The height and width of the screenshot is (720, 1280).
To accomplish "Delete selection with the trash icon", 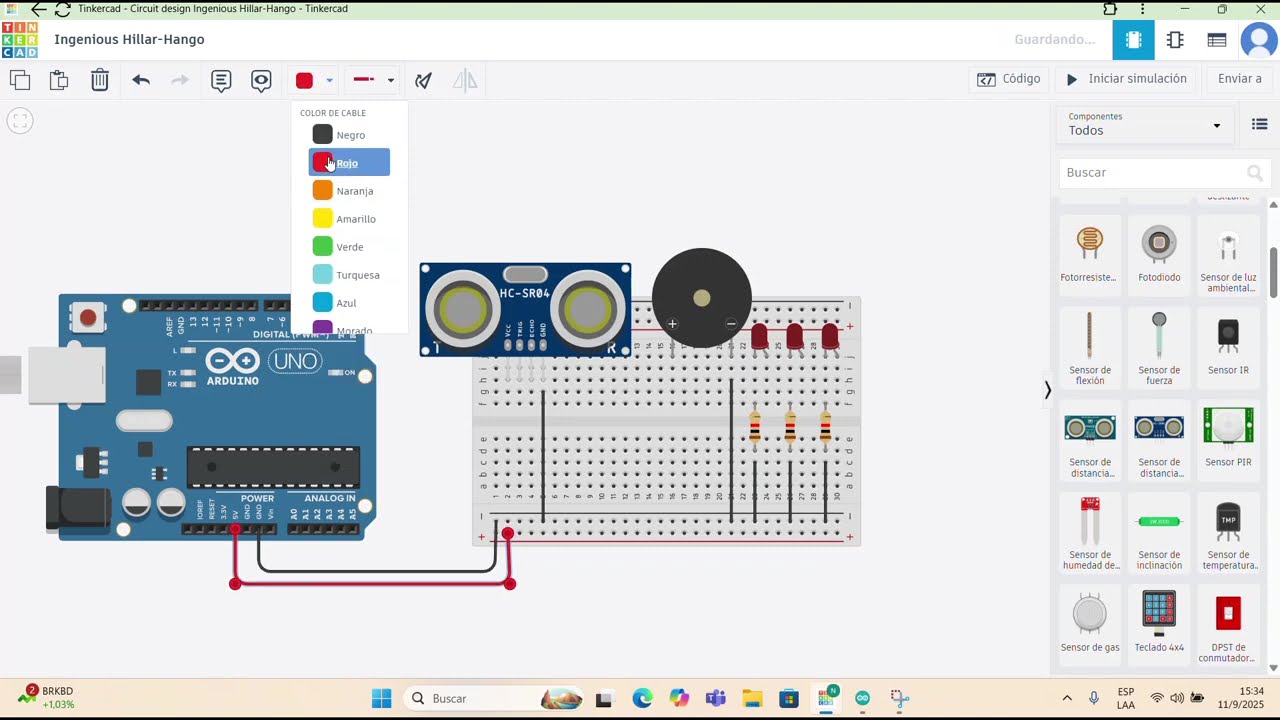I will [100, 80].
